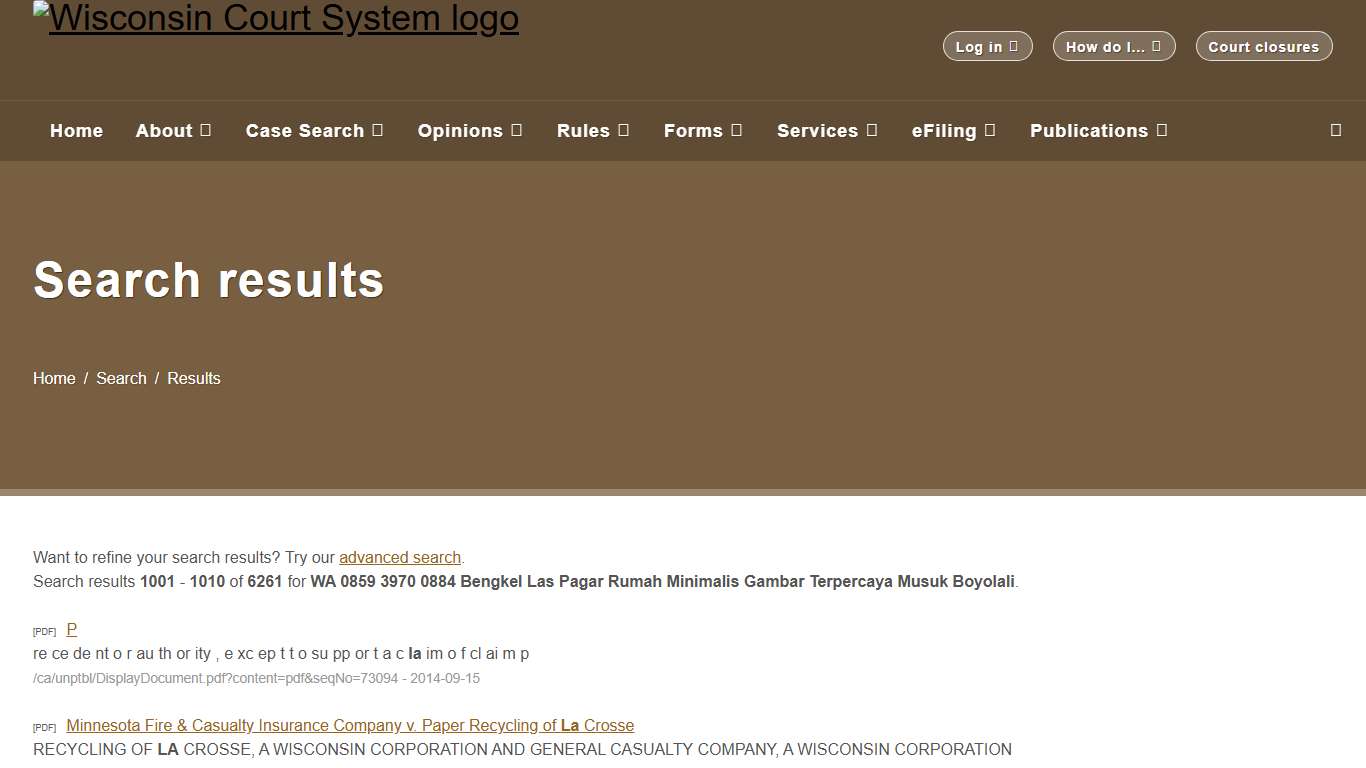Open the site search icon in navigation bar
Screen dimensions: 1366x768
(1335, 130)
